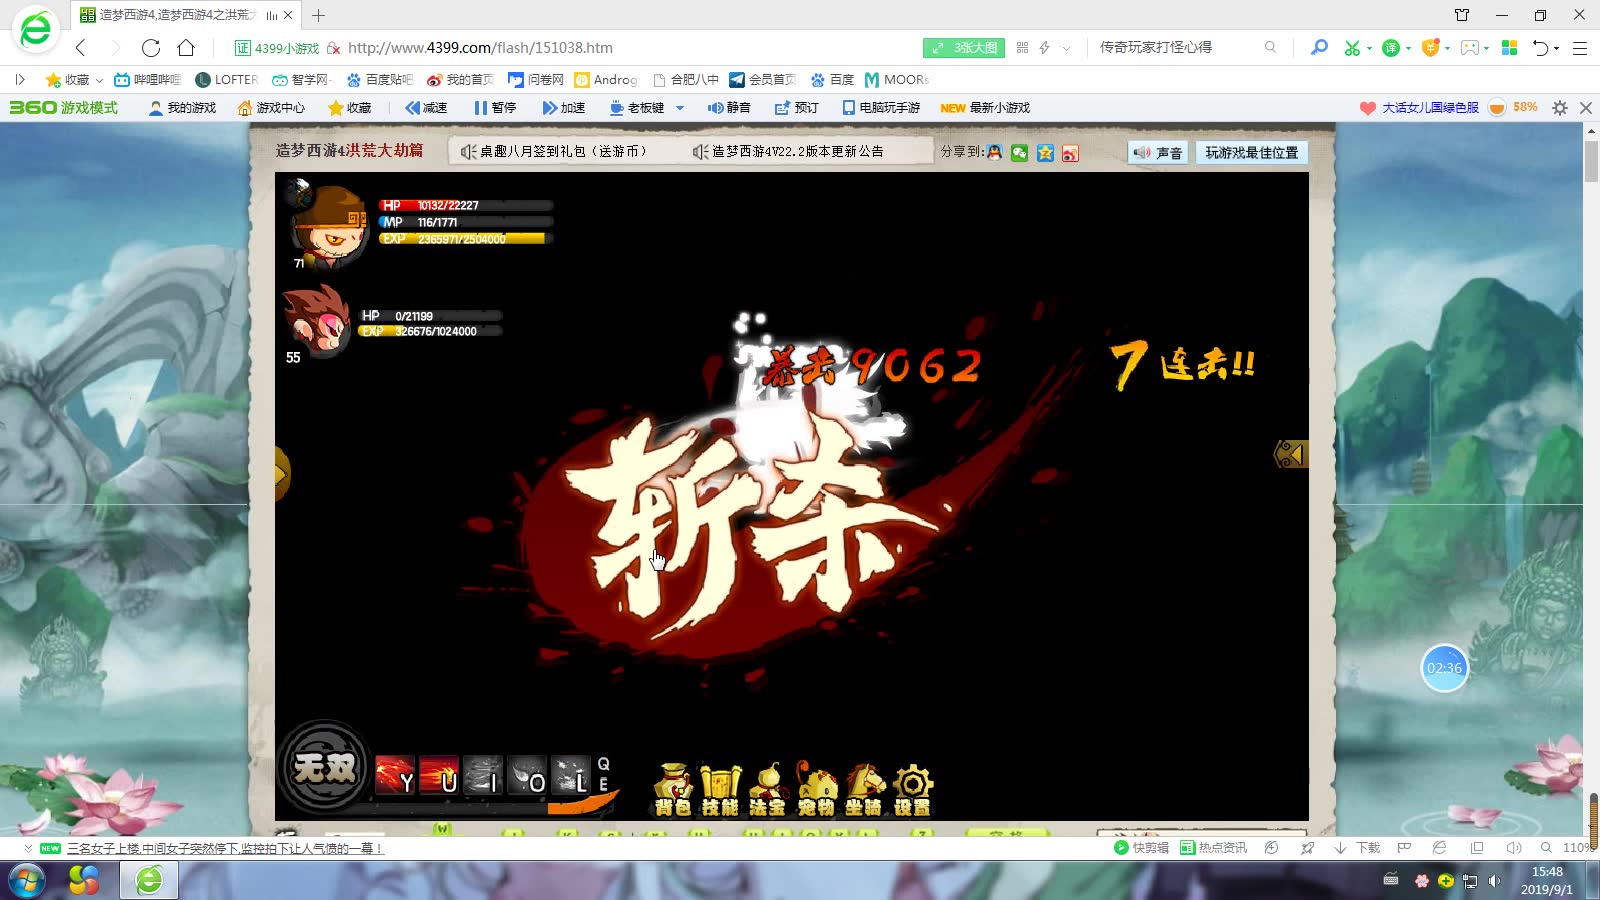
Task: Open the browser hamburger main menu
Action: (x=1580, y=48)
